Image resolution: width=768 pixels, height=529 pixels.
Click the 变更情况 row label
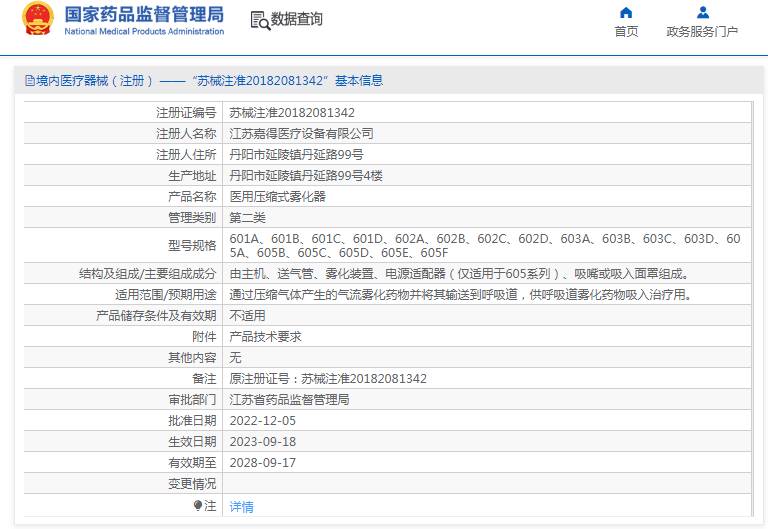(192, 484)
